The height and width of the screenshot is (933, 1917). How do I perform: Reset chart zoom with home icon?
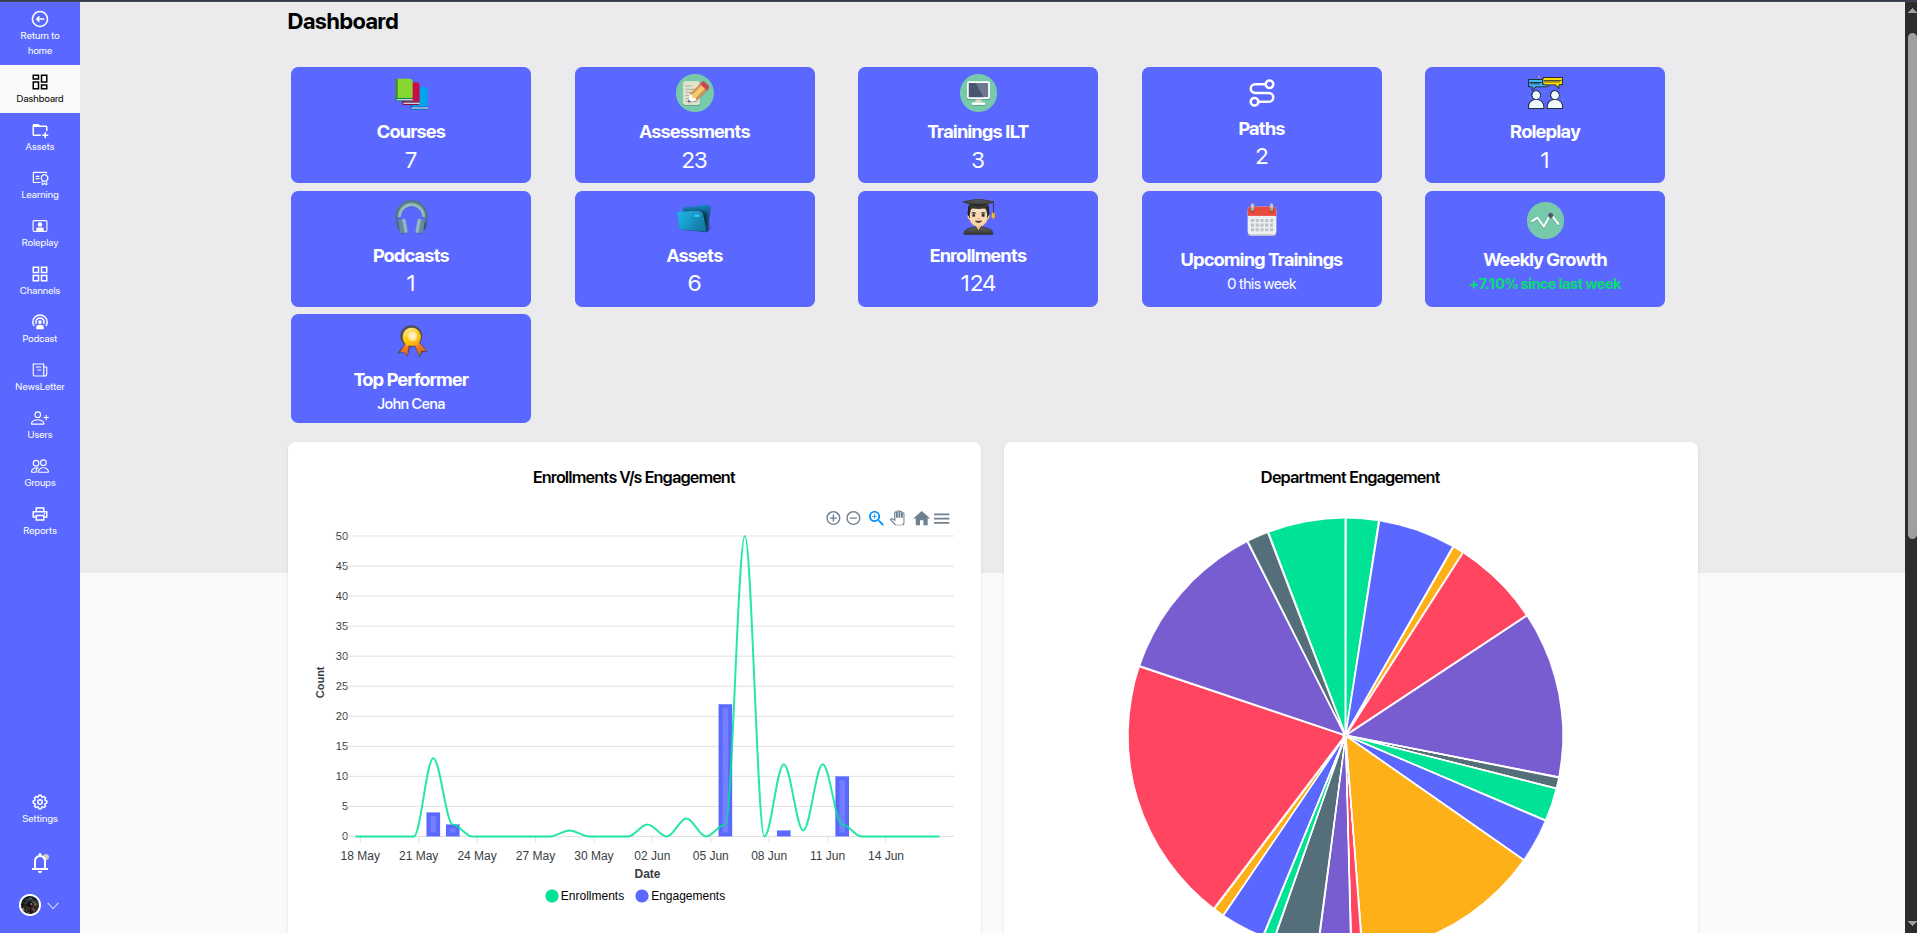[x=921, y=518]
